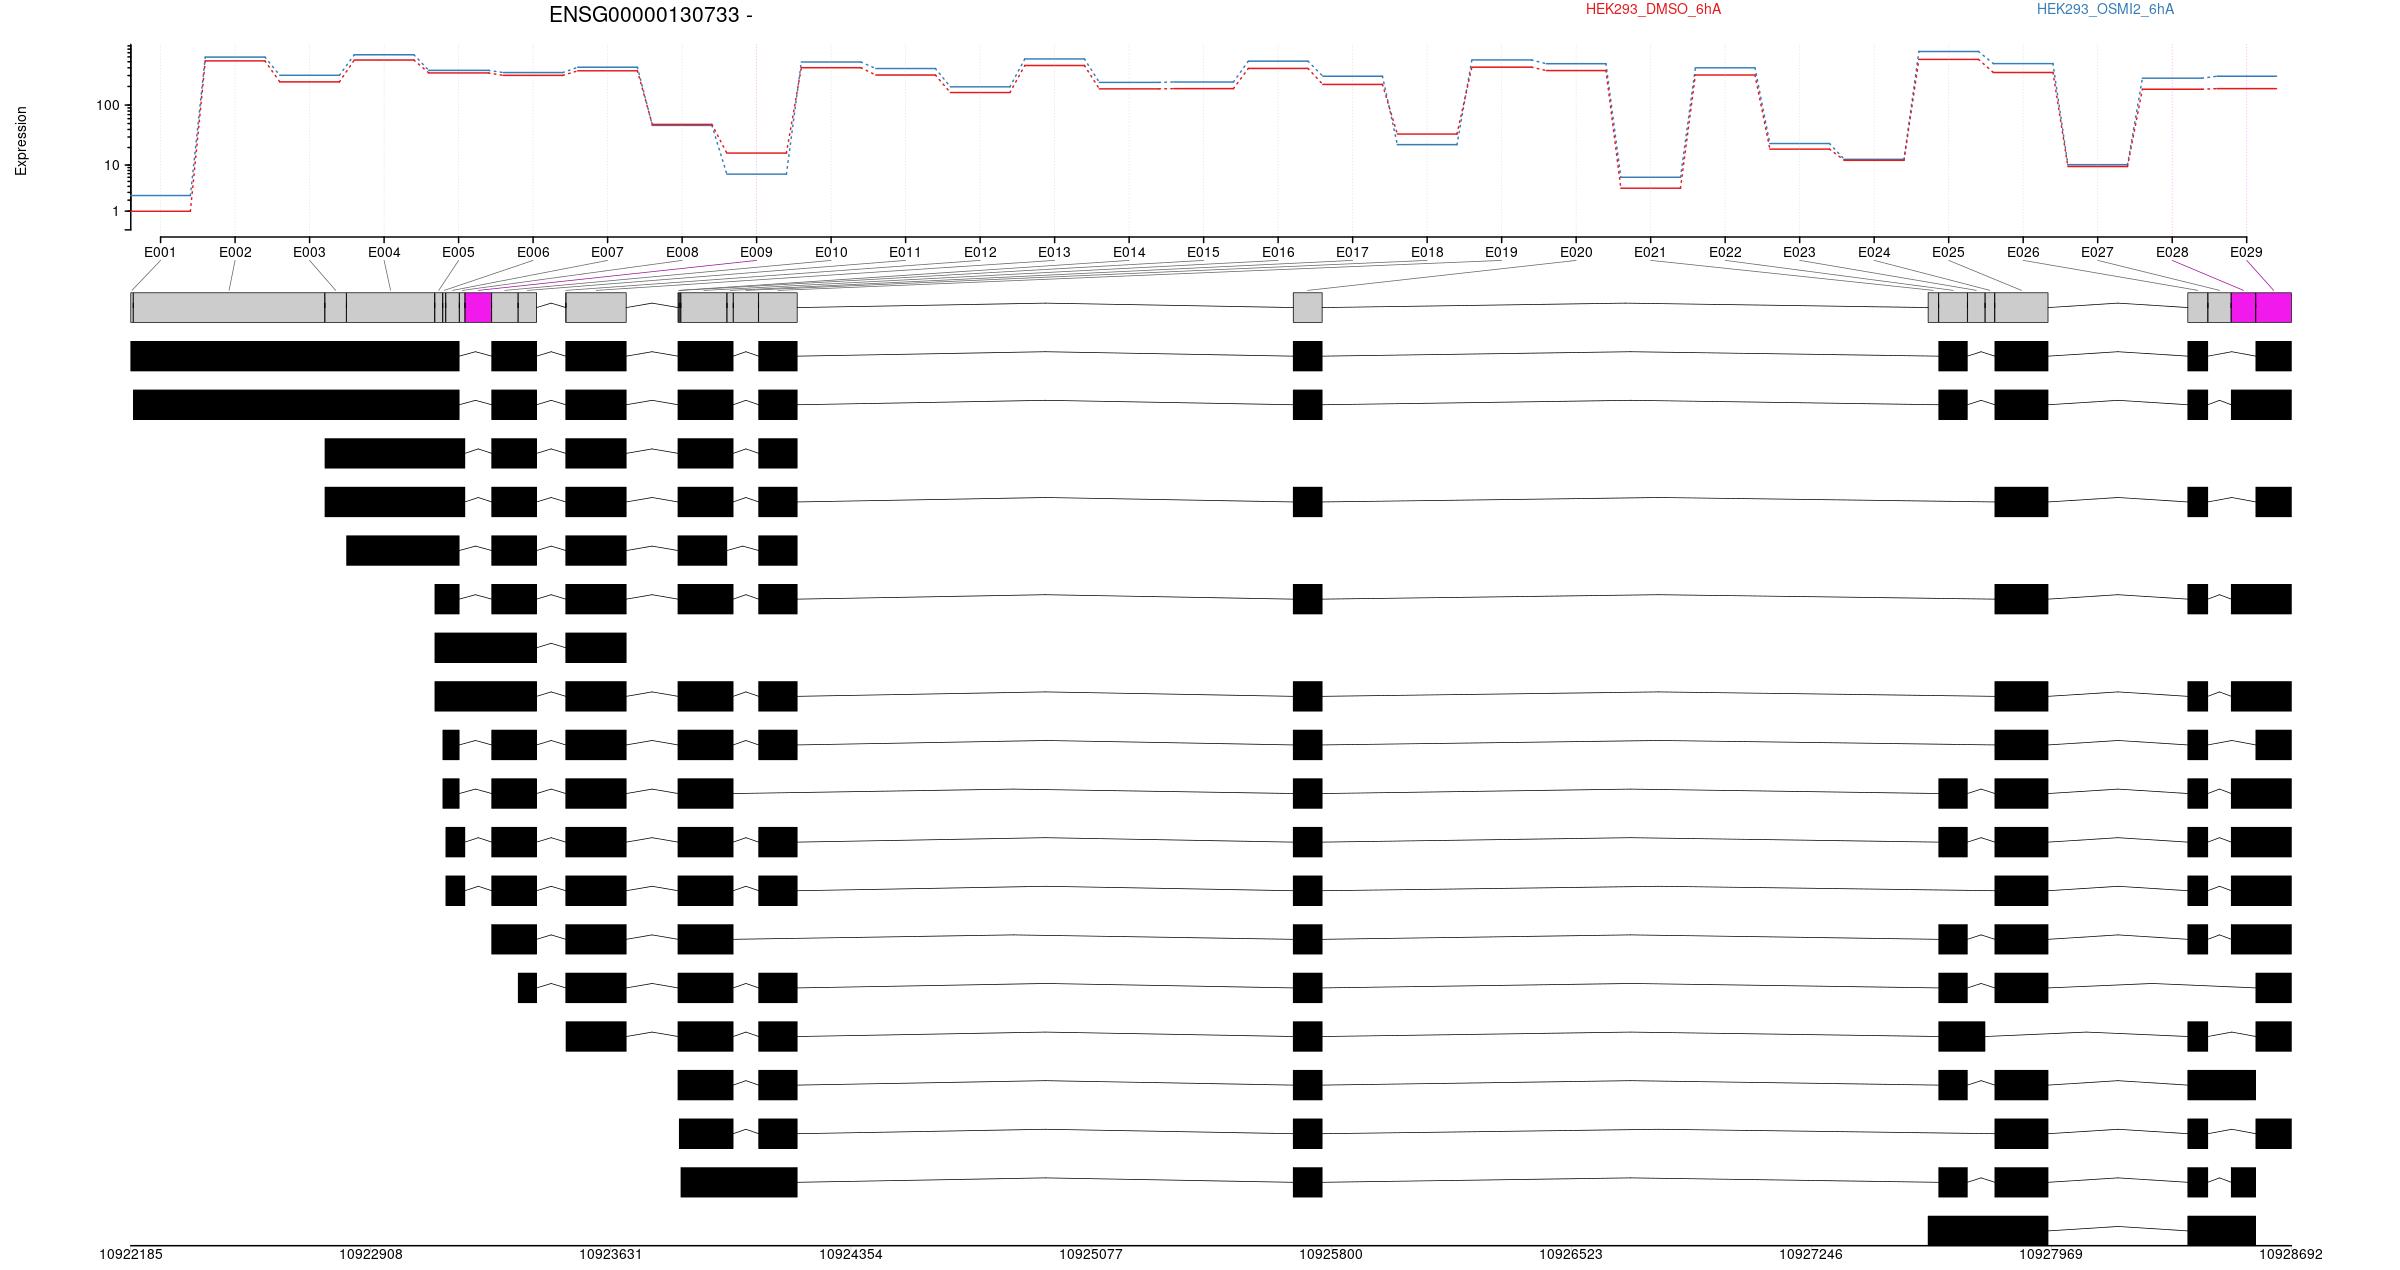Click exon label E017
This screenshot has width=2400, height=1270.
click(1352, 252)
